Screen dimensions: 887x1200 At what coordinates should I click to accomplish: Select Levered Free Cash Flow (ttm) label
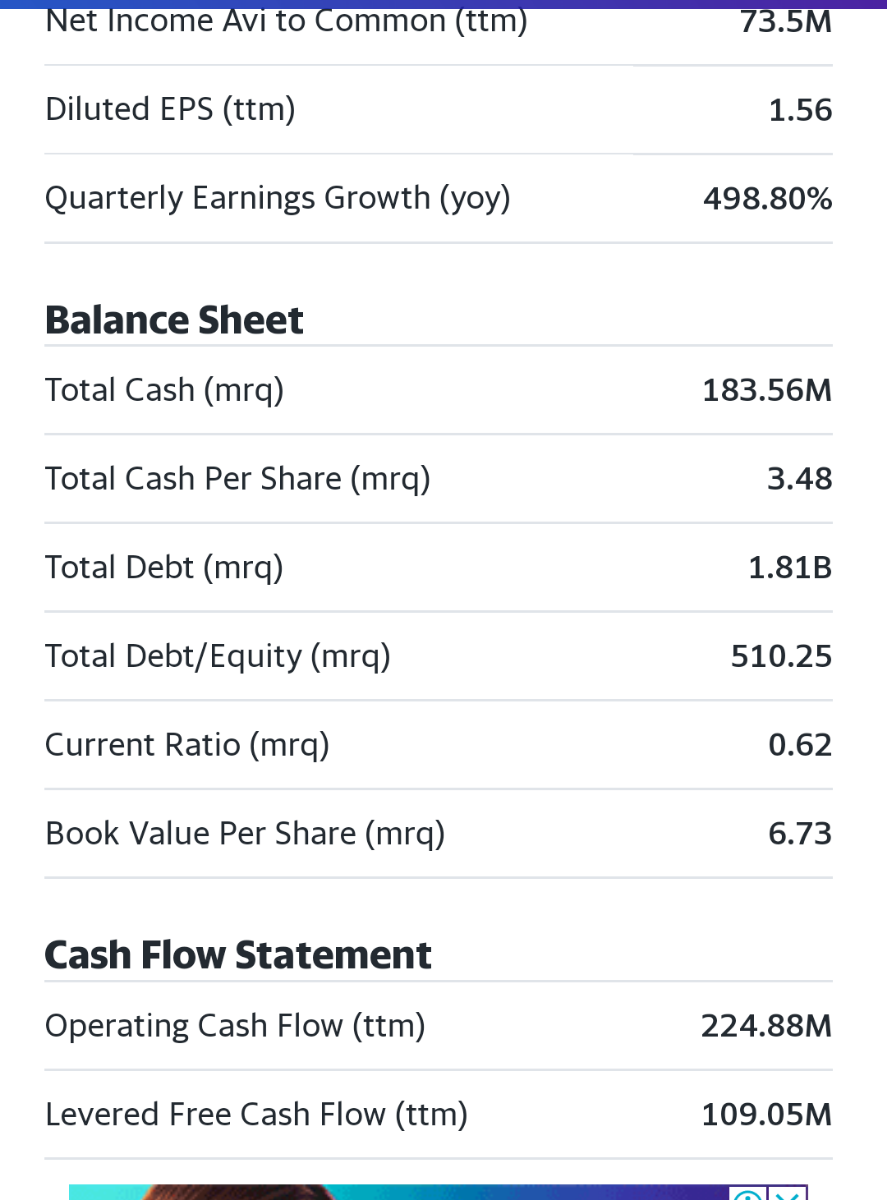pos(256,1114)
